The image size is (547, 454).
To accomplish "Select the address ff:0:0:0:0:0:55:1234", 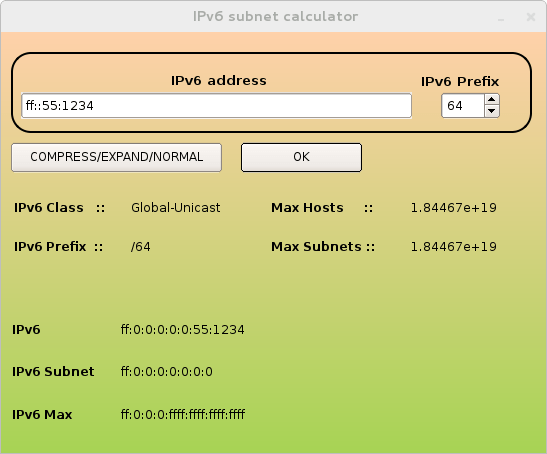I will tap(182, 329).
